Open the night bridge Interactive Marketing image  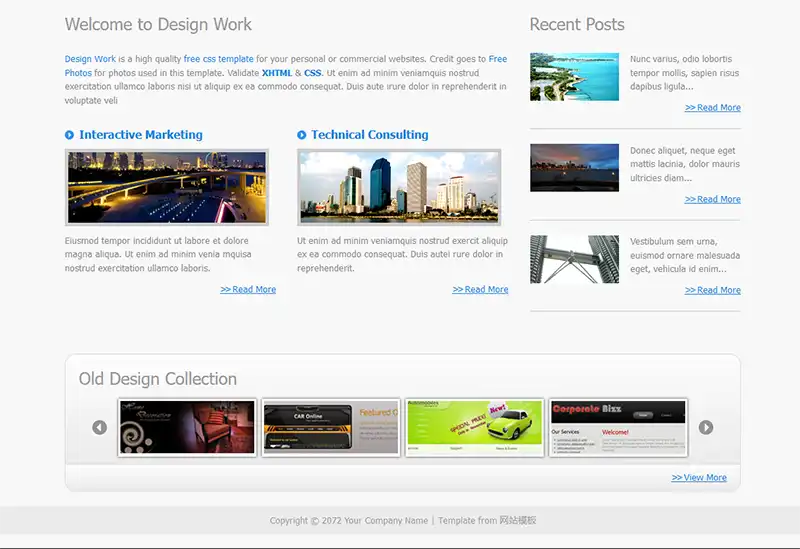point(167,187)
